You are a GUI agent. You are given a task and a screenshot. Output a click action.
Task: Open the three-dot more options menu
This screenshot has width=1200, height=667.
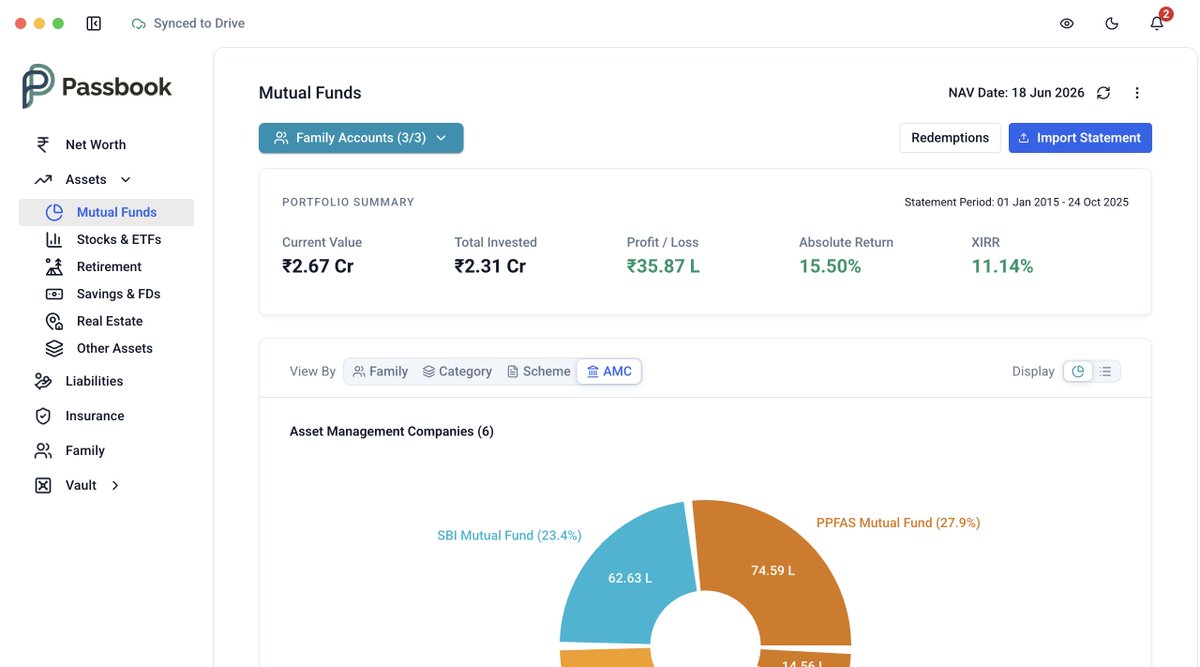click(x=1137, y=93)
